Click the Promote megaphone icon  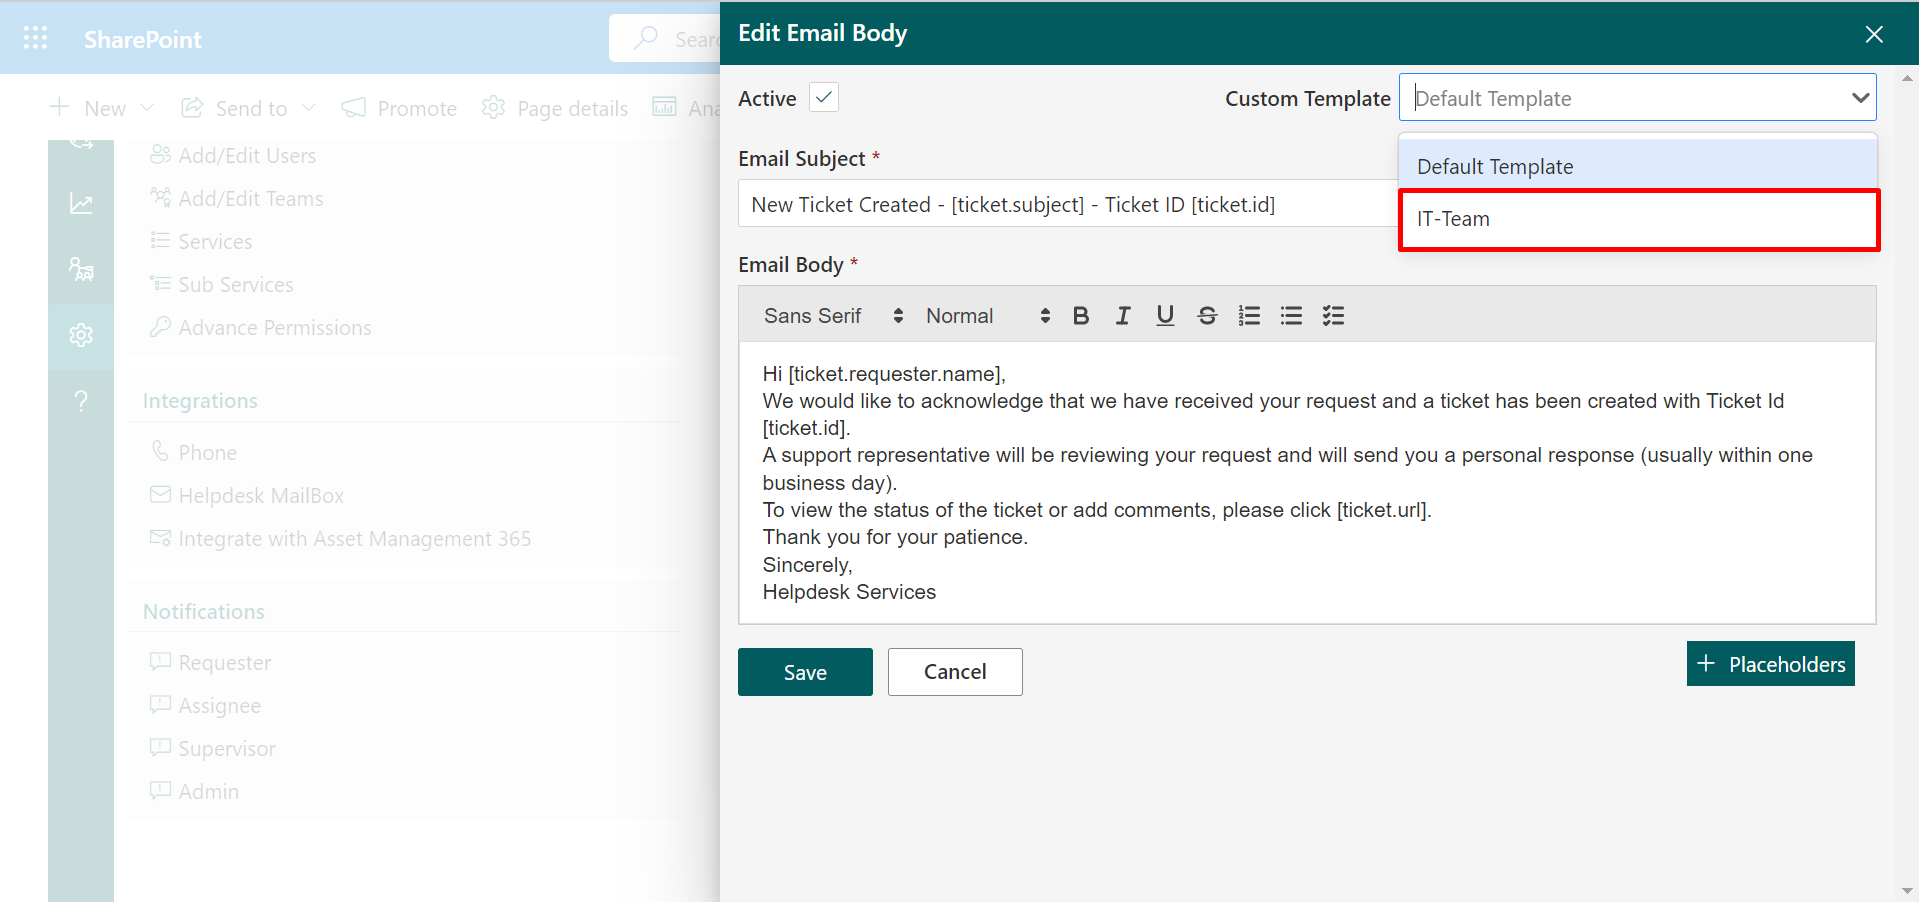(x=353, y=107)
